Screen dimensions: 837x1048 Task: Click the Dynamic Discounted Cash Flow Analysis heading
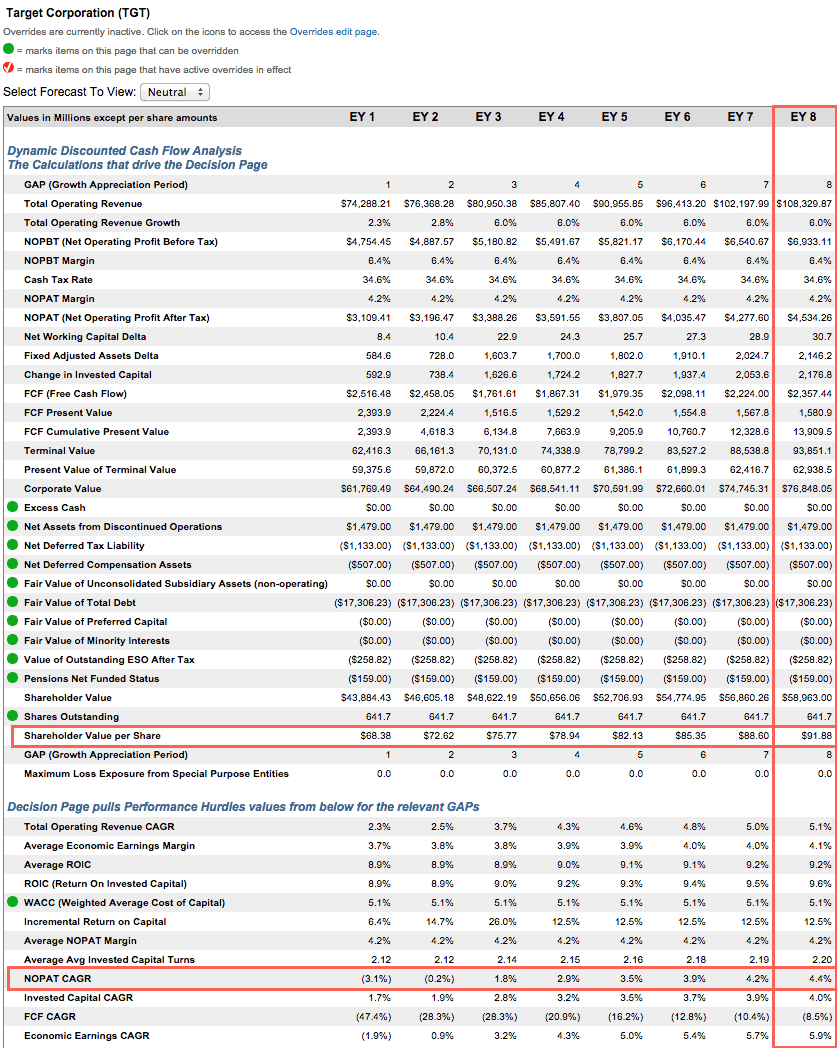pos(125,151)
